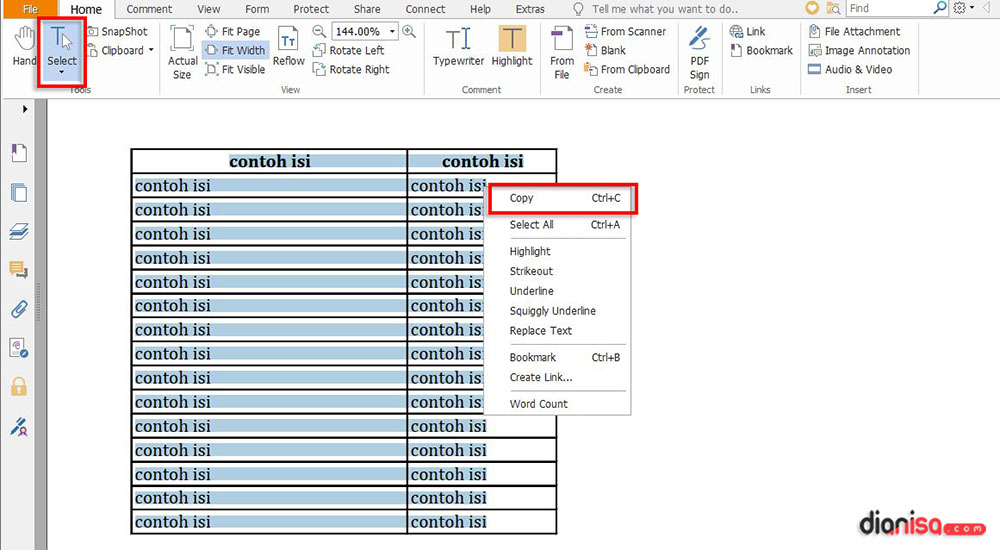The height and width of the screenshot is (550, 1000).
Task: Click the SnapShot tool
Action: pyautogui.click(x=117, y=31)
